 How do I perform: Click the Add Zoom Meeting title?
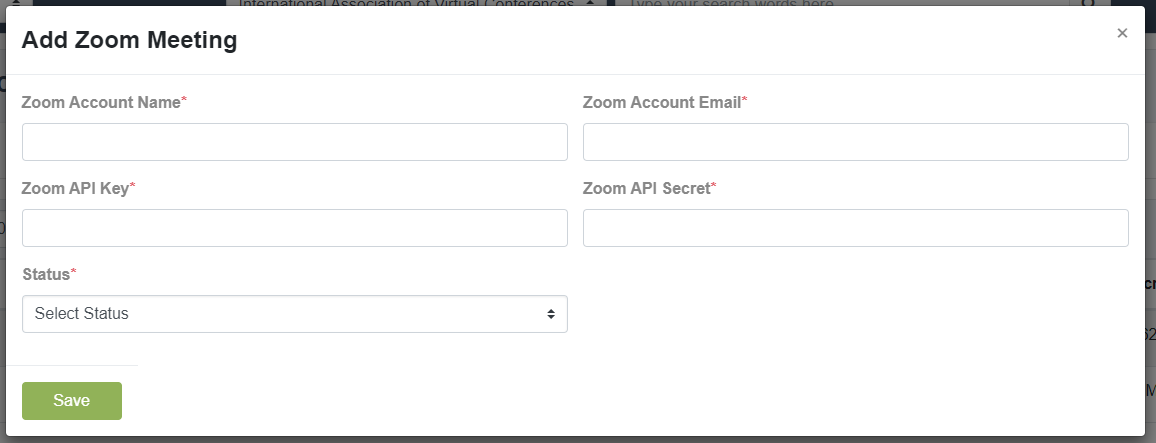[x=130, y=40]
